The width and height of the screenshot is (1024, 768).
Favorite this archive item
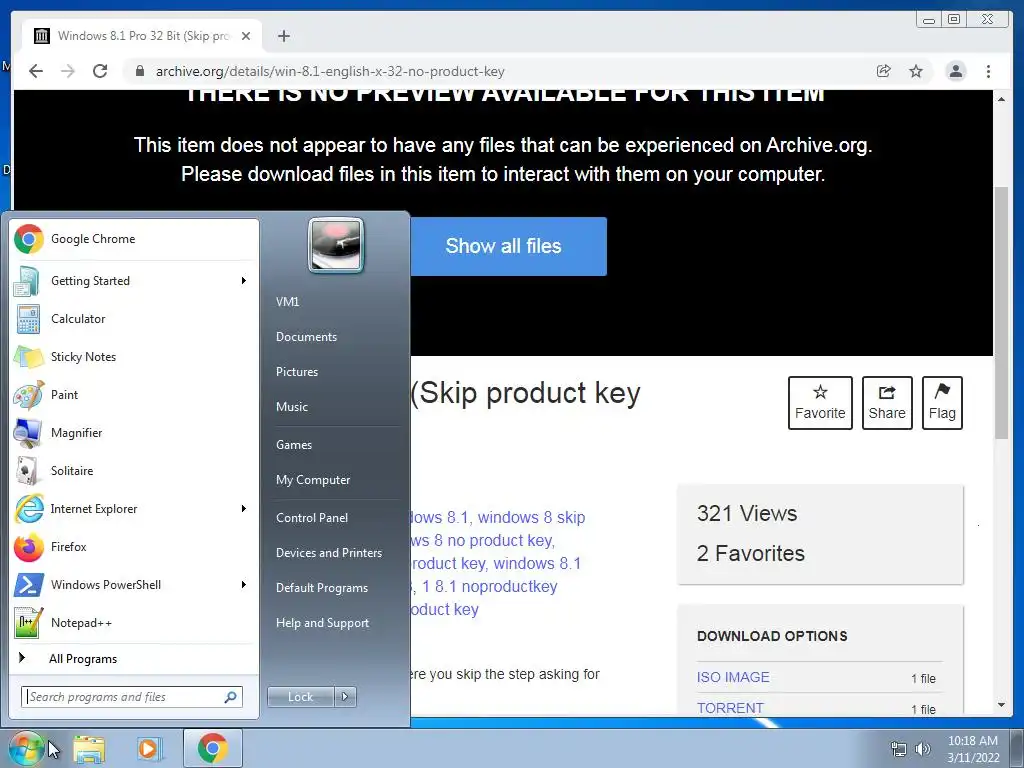point(820,403)
